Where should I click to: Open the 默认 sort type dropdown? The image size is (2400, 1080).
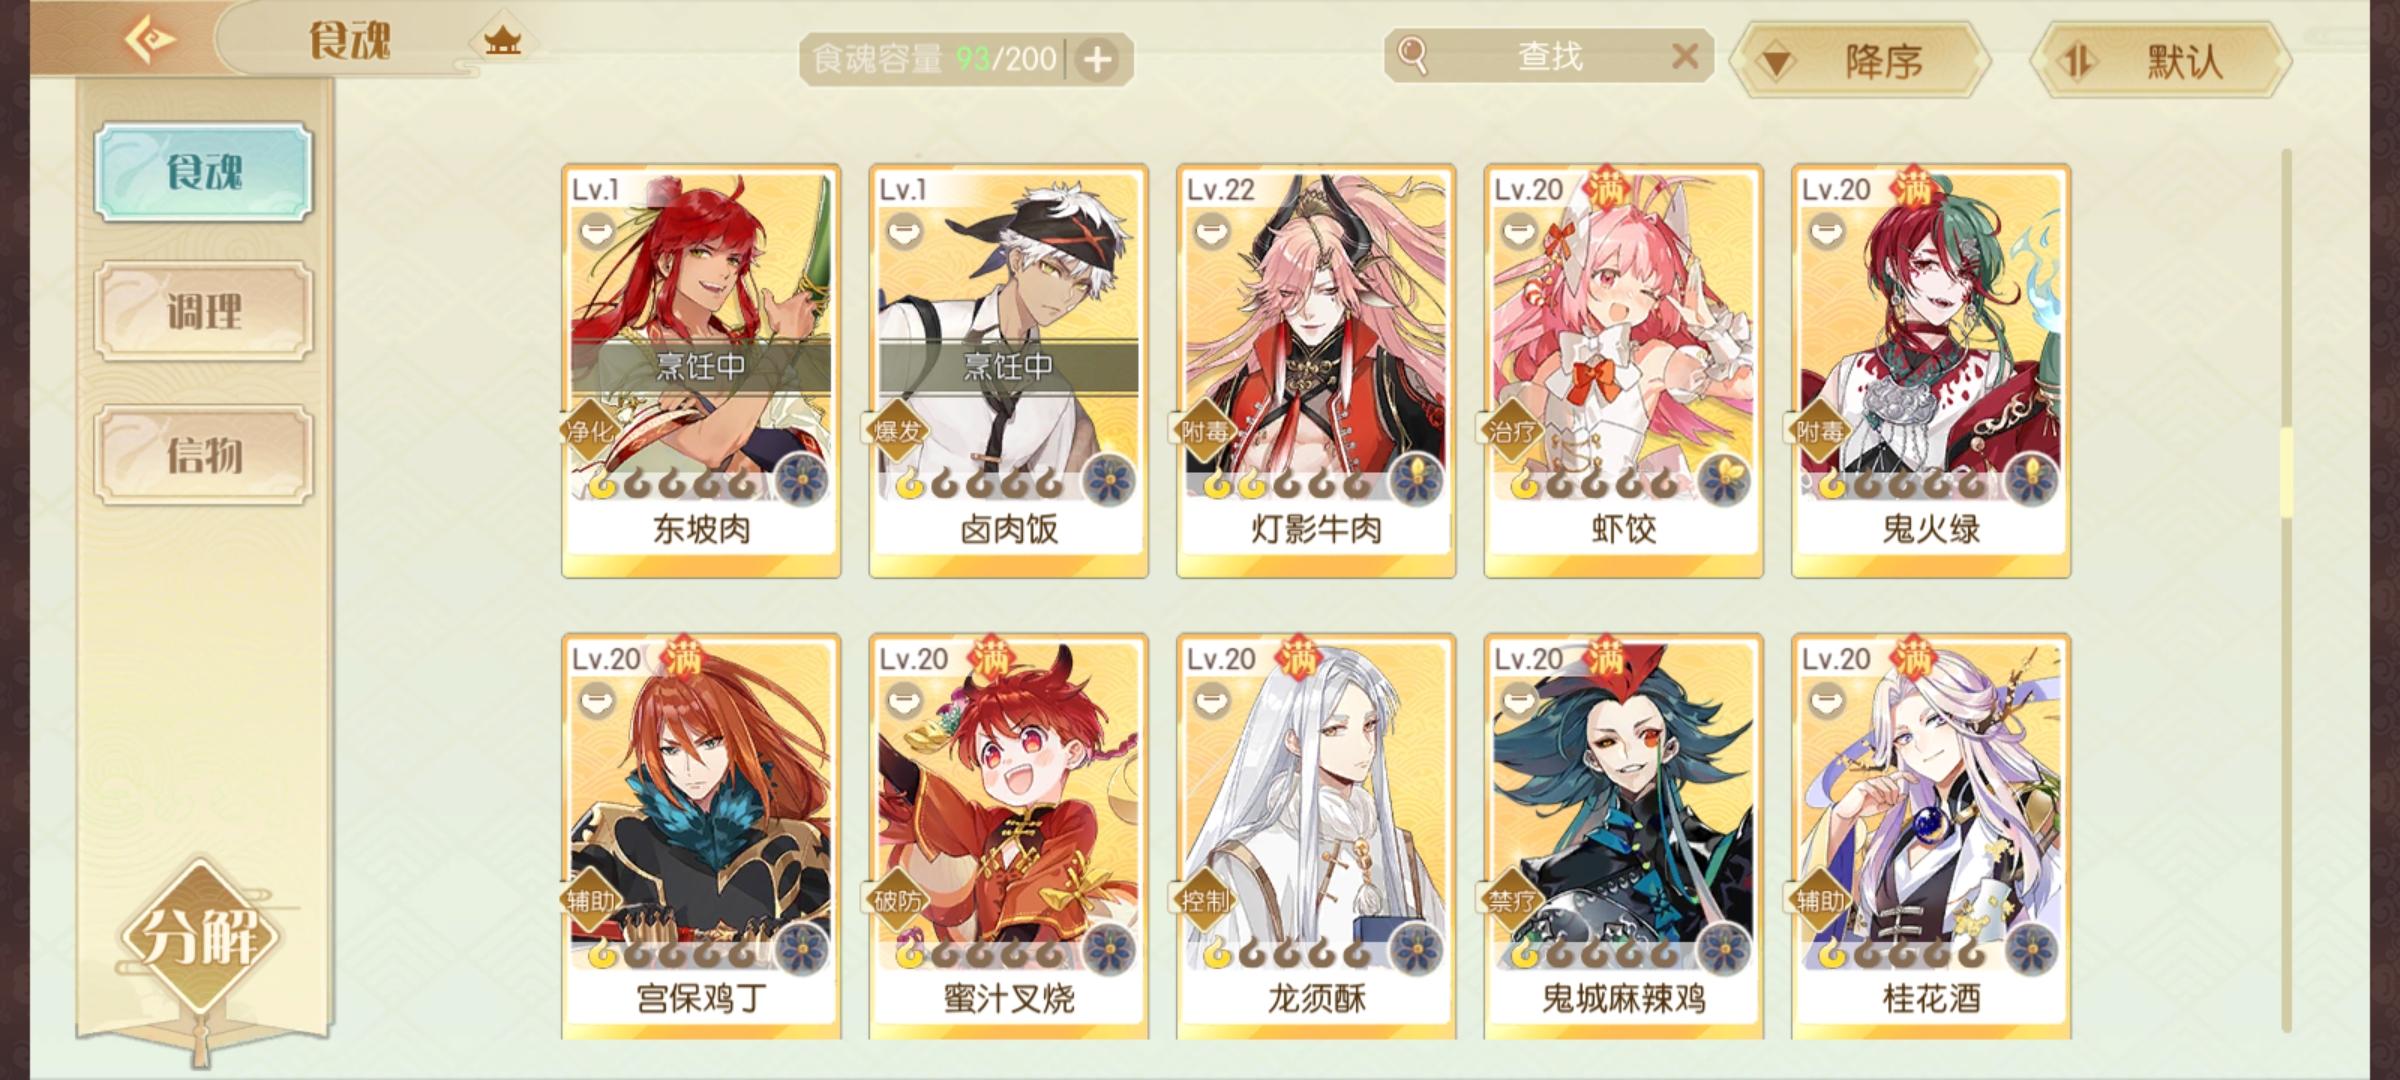point(2162,62)
